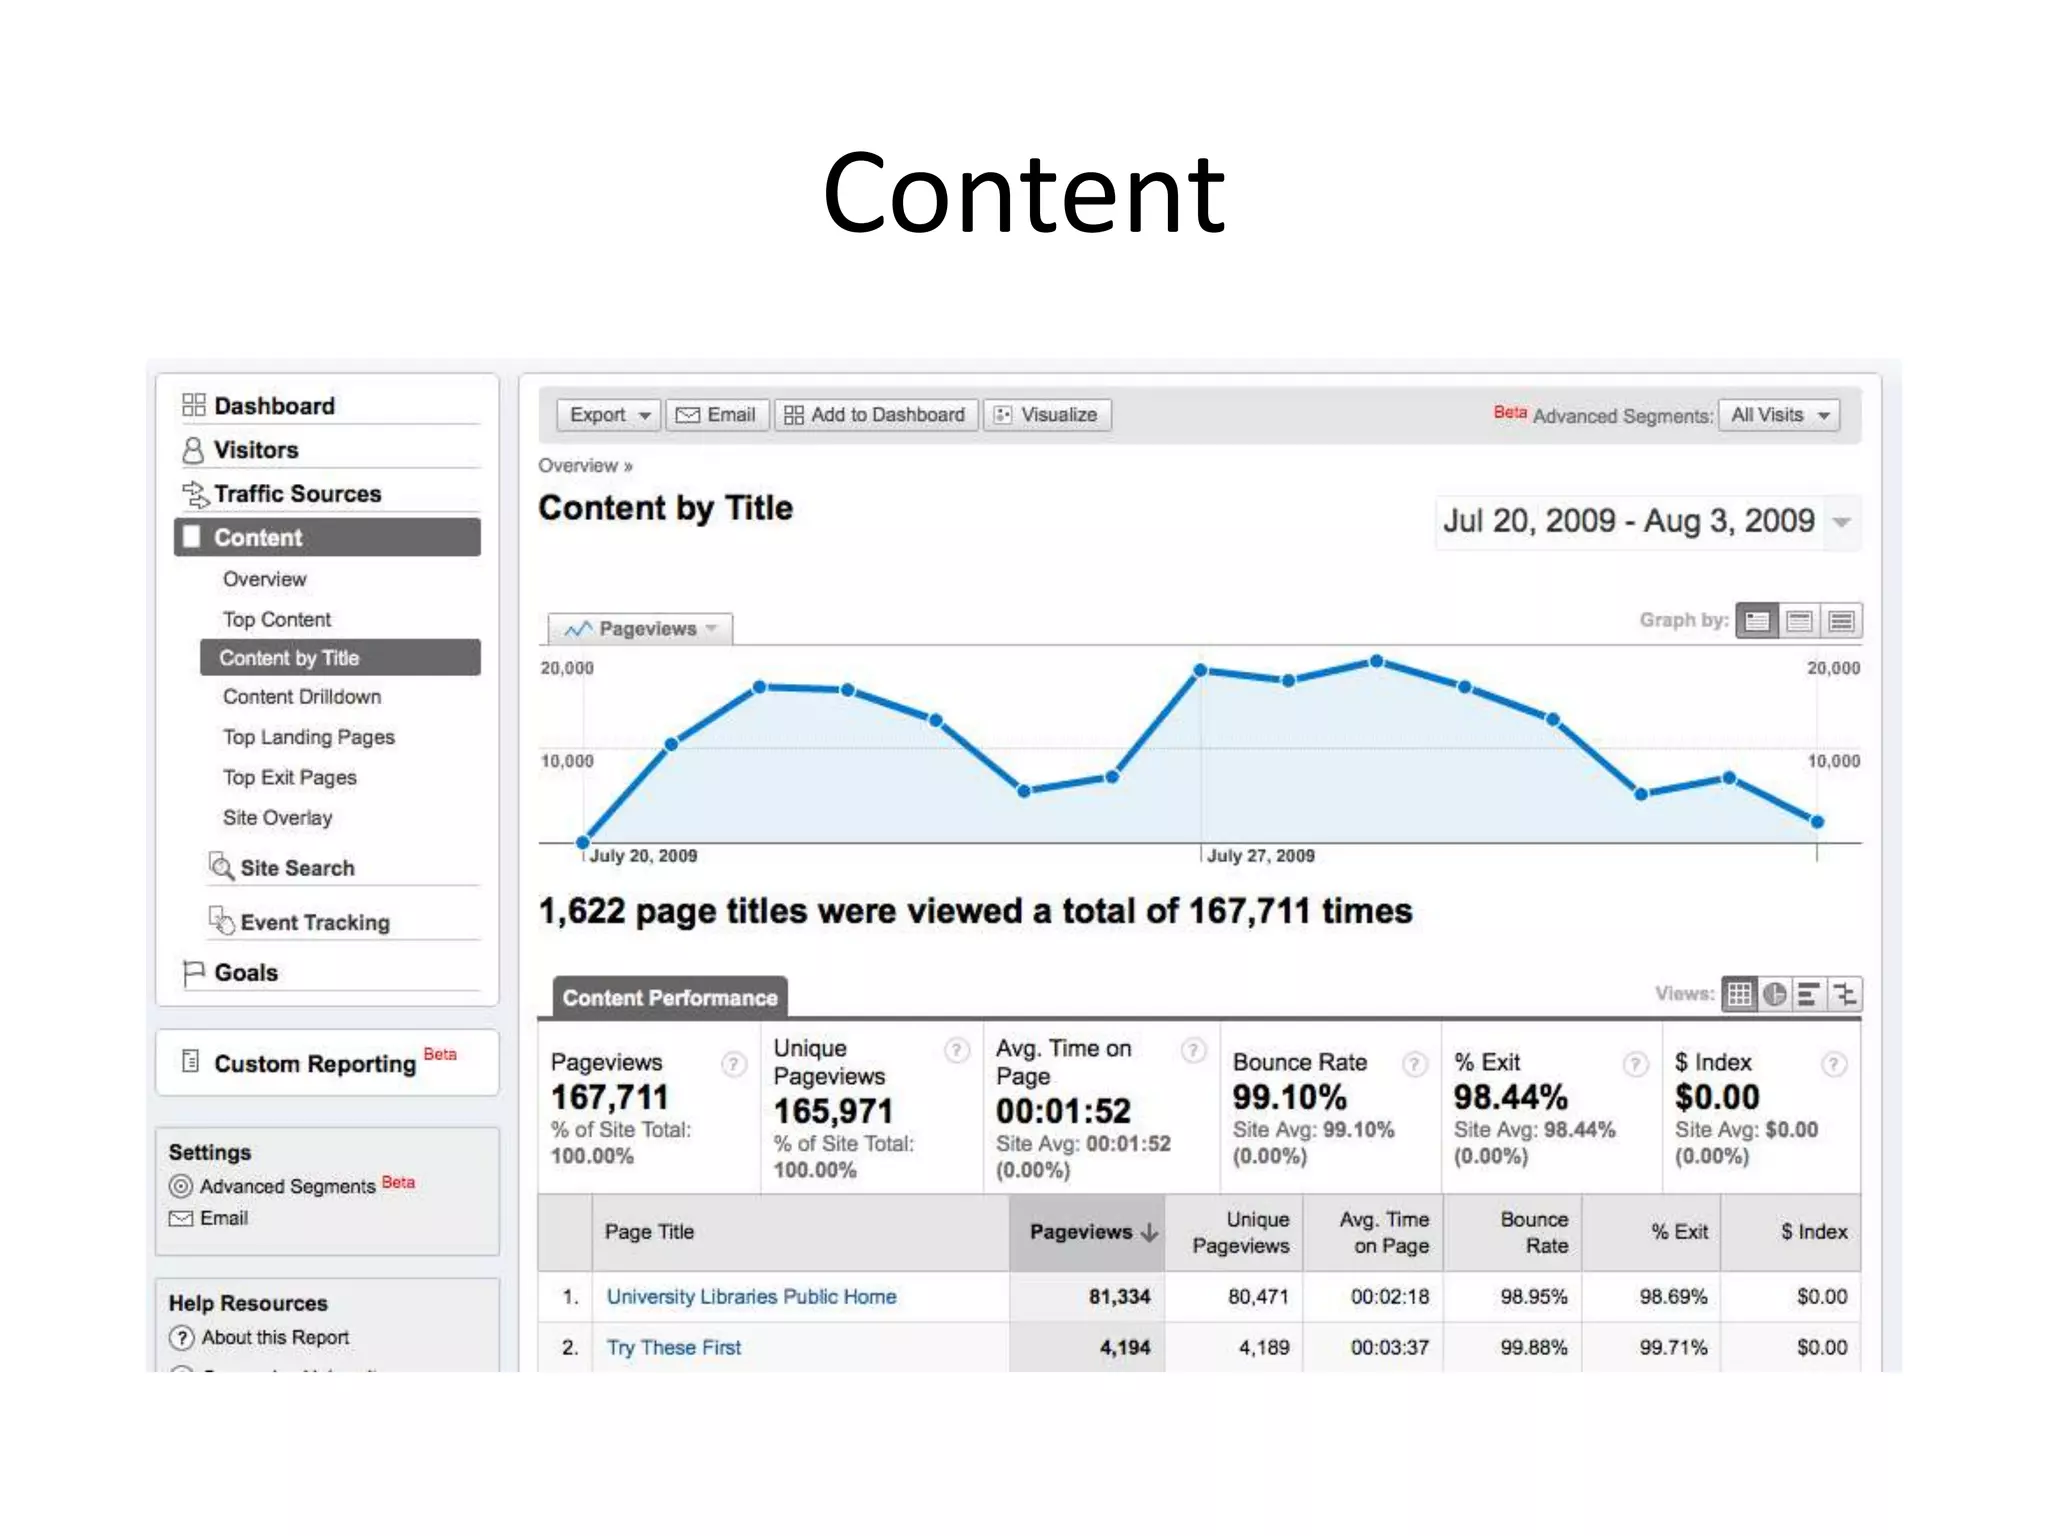Switch to Views performance bar icon
This screenshot has width=2048, height=1536.
point(1808,994)
